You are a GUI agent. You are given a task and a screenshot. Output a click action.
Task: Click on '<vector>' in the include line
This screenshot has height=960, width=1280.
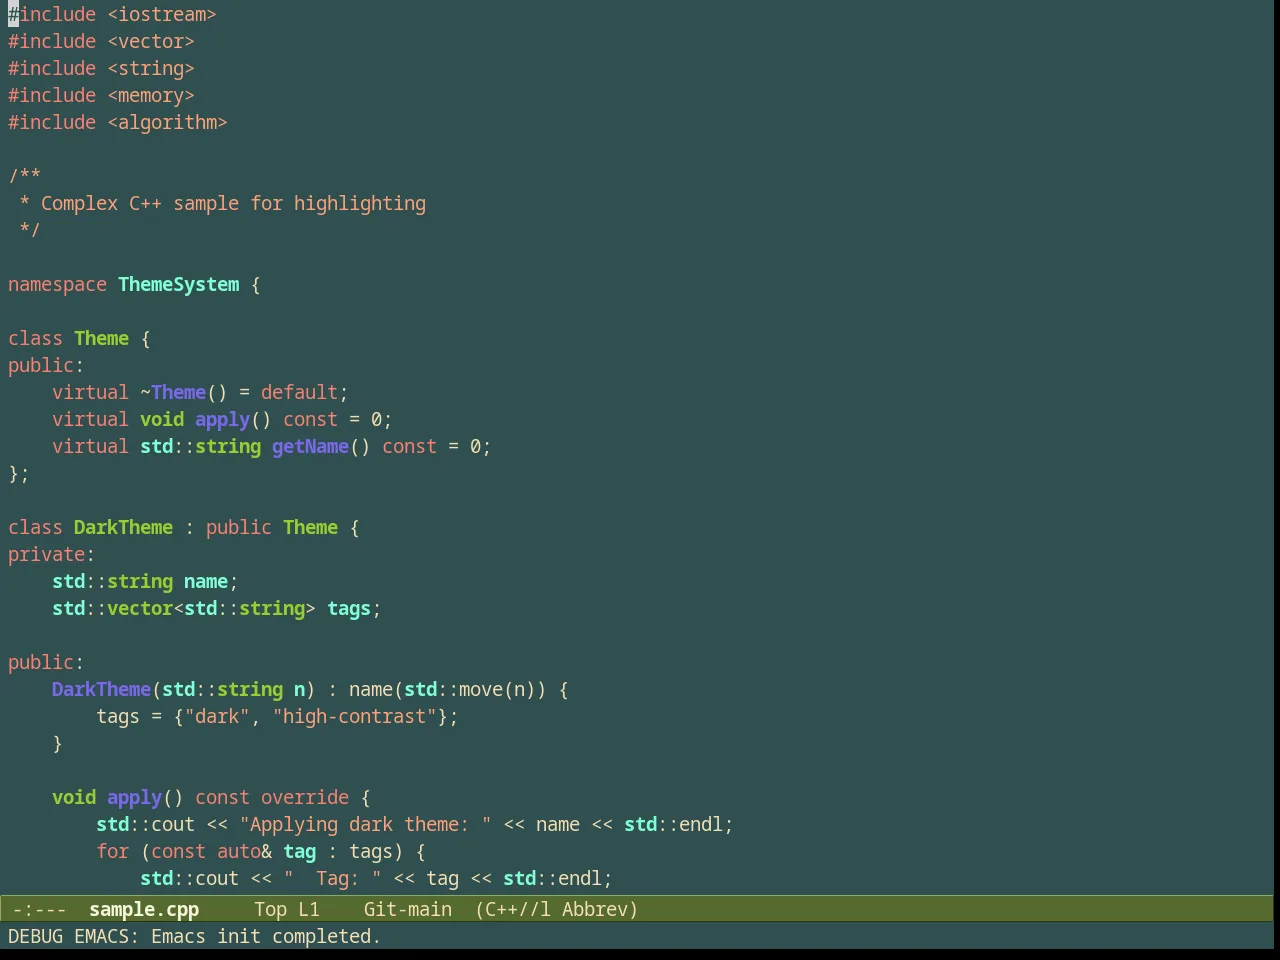coord(151,41)
